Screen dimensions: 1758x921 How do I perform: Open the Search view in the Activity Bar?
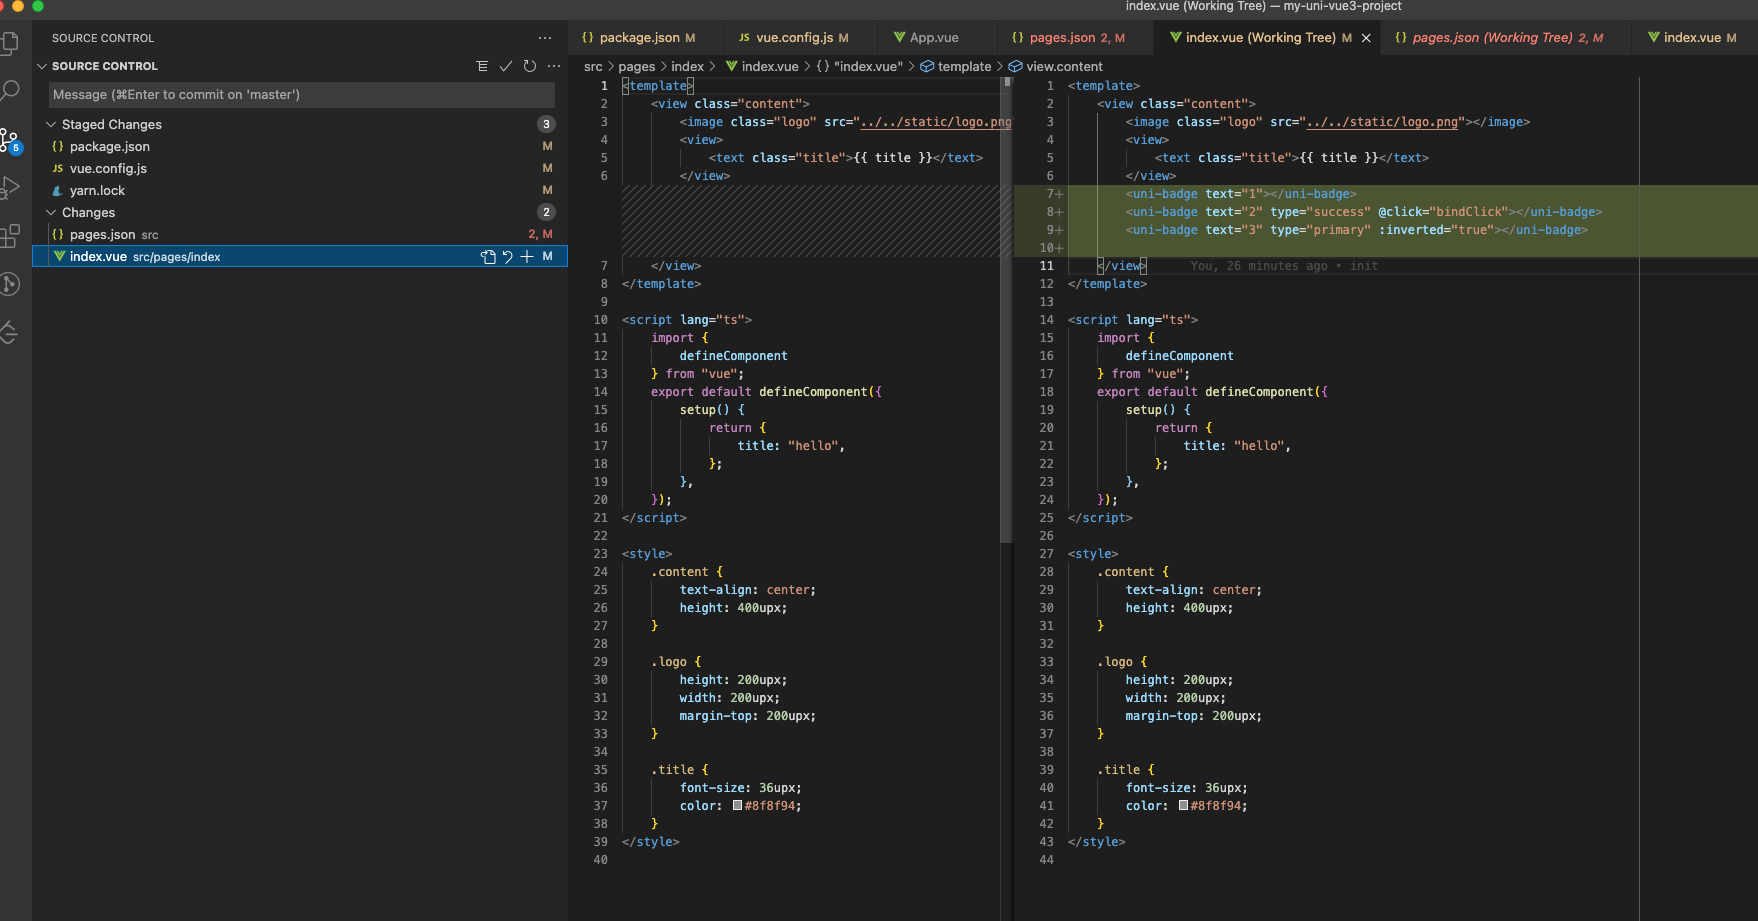[x=12, y=90]
